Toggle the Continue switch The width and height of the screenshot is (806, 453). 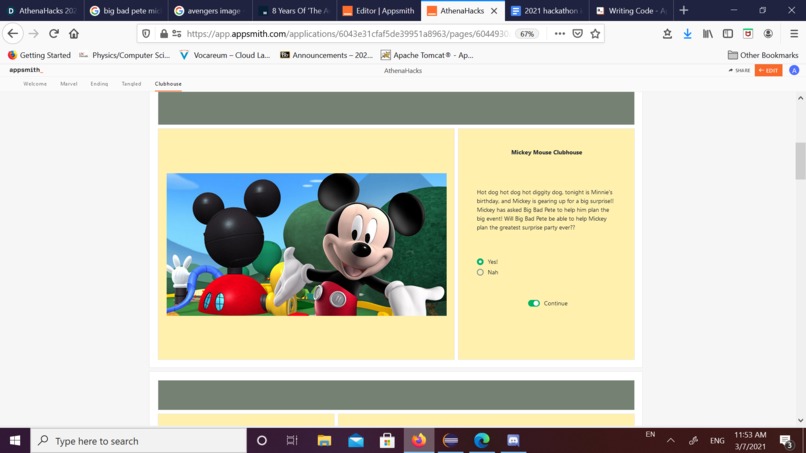[x=534, y=303]
